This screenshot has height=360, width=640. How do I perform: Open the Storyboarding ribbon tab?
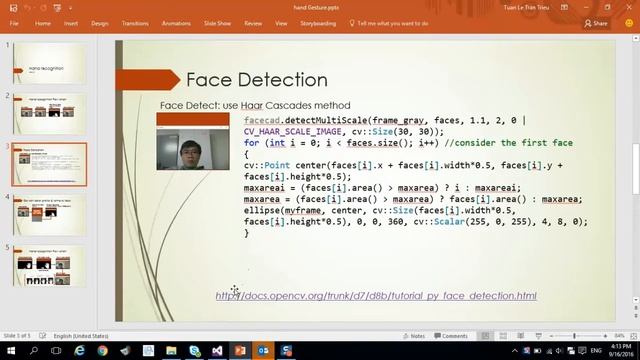pyautogui.click(x=318, y=23)
